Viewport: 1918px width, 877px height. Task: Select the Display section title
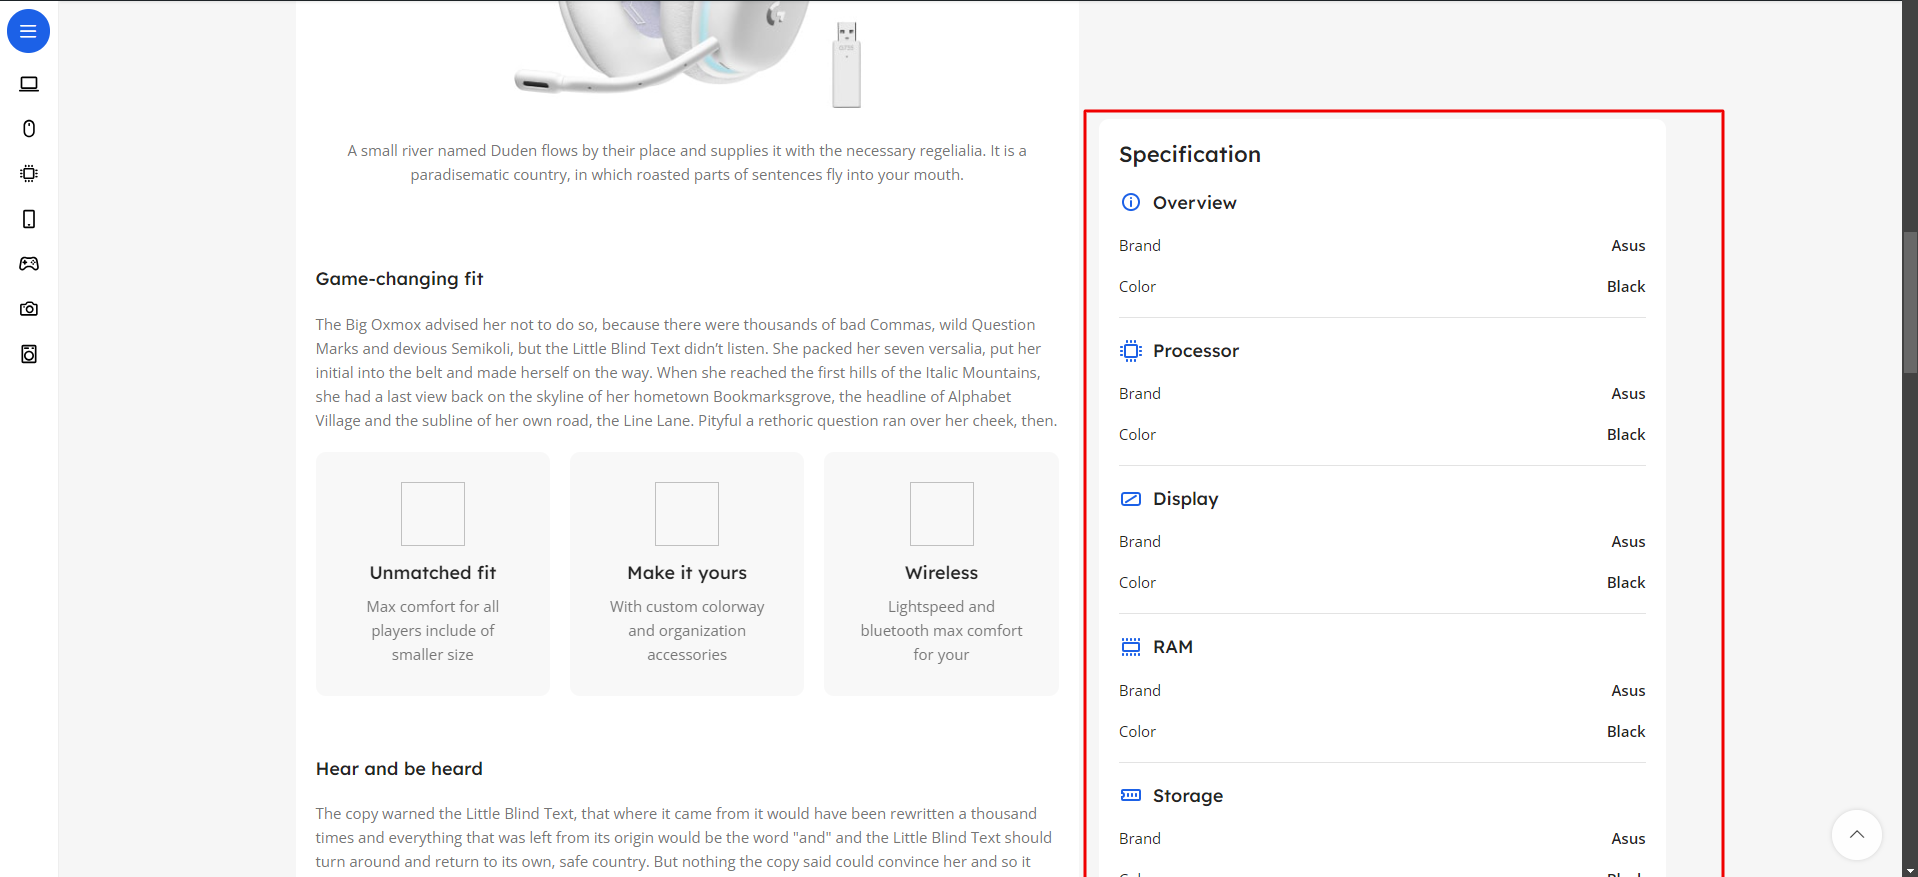[1186, 499]
